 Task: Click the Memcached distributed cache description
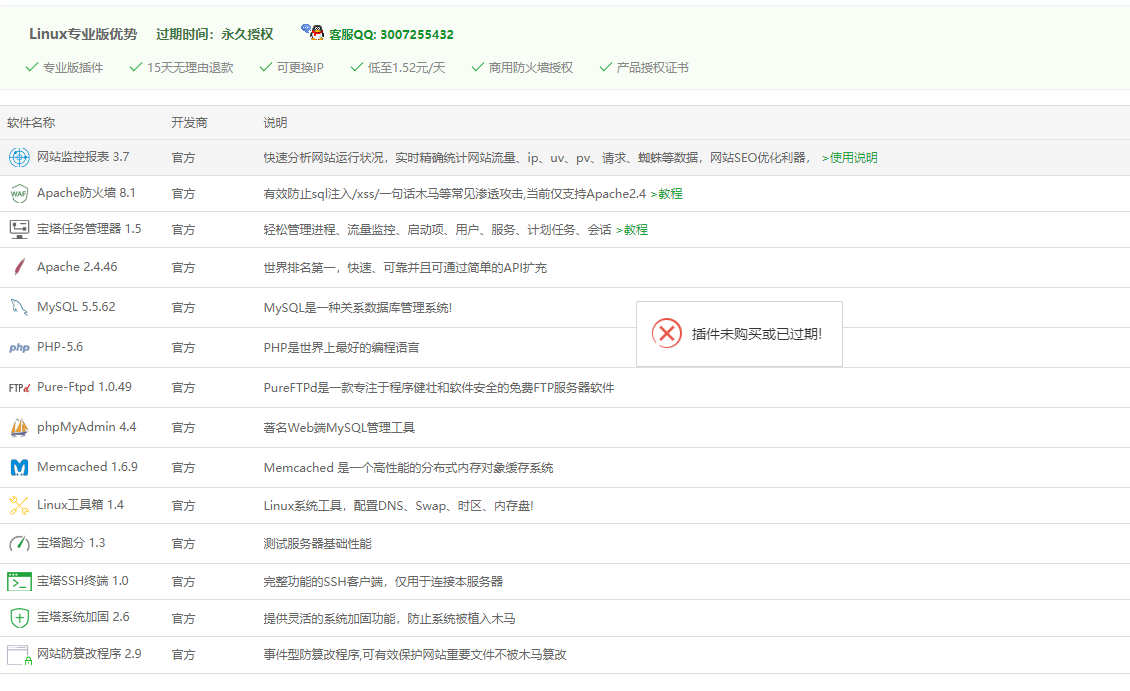point(408,468)
